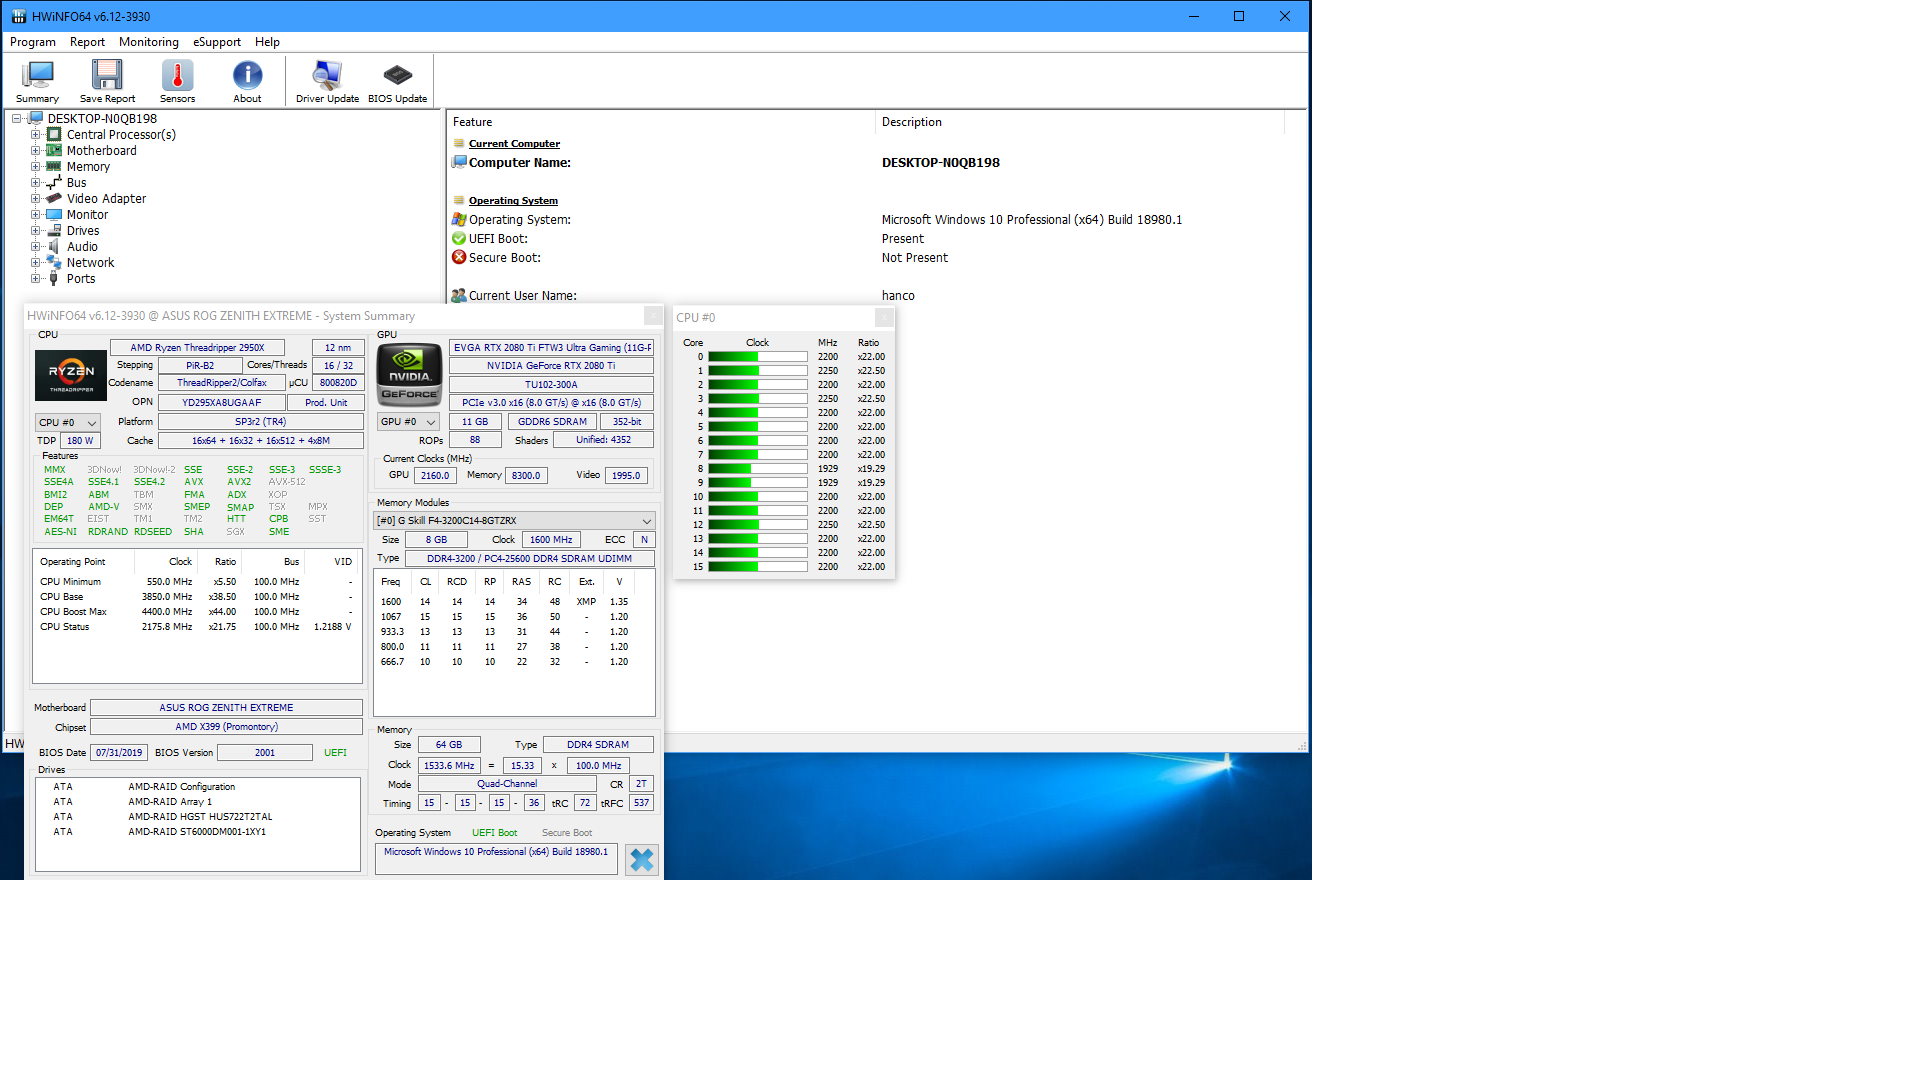Image resolution: width=1920 pixels, height=1080 pixels.
Task: Open the Program menu
Action: 33,42
